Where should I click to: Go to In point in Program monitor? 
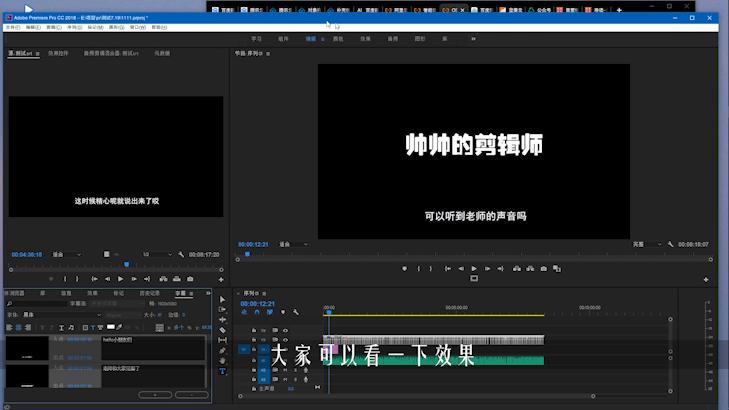tap(448, 269)
